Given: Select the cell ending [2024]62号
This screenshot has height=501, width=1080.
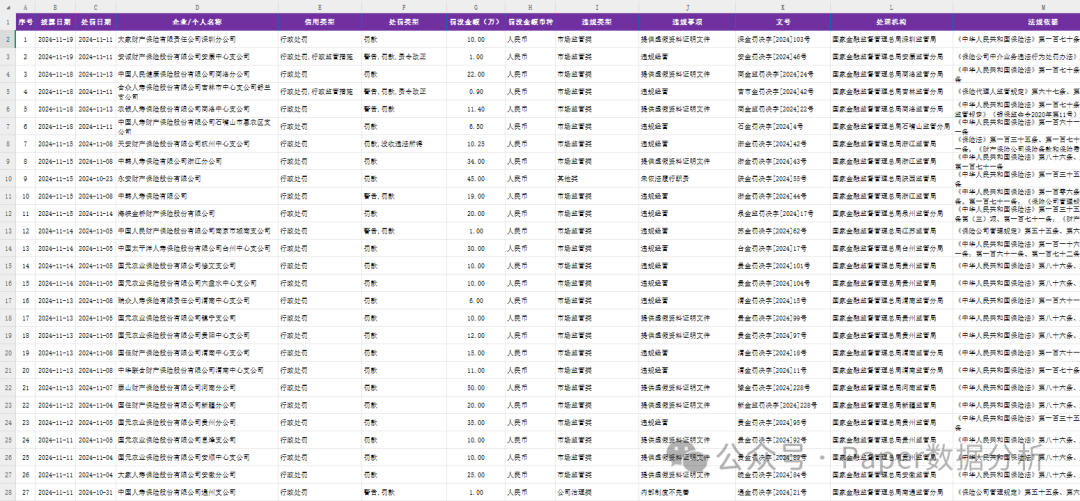Looking at the screenshot, I should (x=783, y=231).
